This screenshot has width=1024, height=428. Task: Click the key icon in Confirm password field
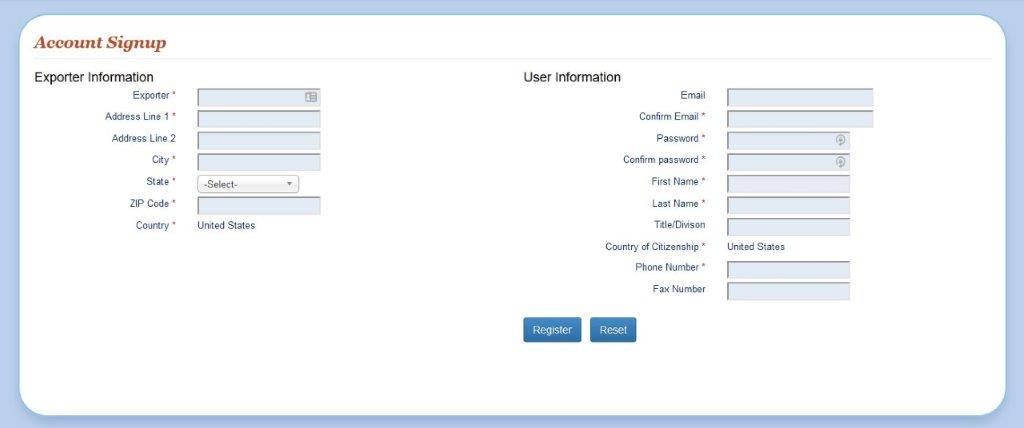pyautogui.click(x=840, y=161)
